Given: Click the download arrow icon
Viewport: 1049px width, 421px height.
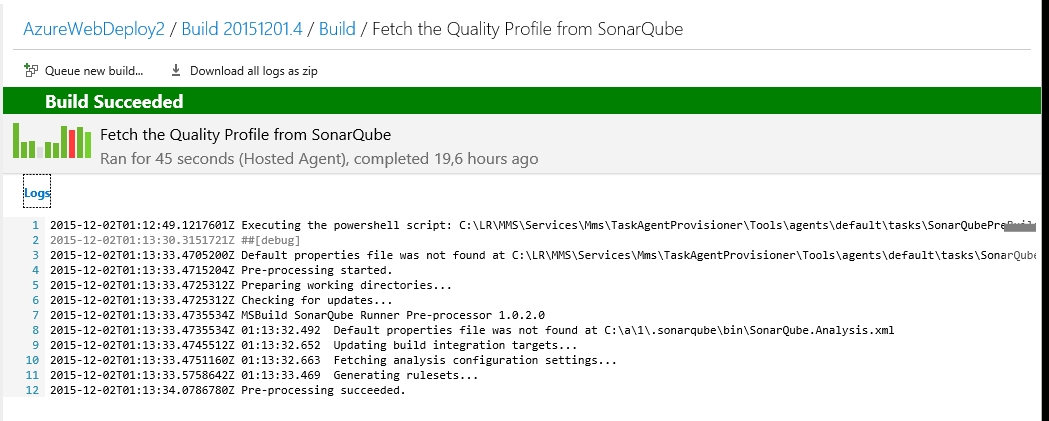Looking at the screenshot, I should [176, 70].
